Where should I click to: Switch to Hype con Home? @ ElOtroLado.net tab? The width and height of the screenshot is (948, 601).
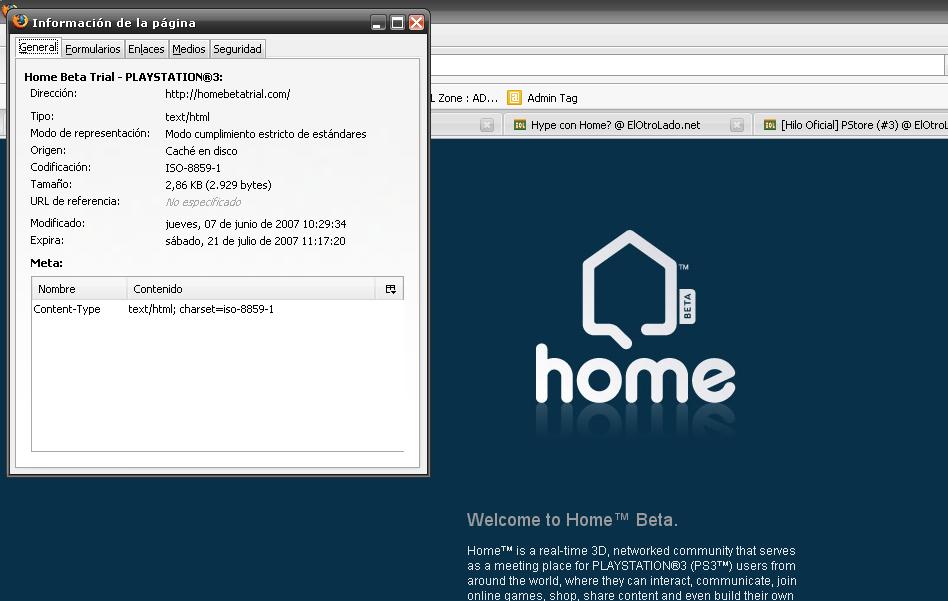[x=626, y=125]
